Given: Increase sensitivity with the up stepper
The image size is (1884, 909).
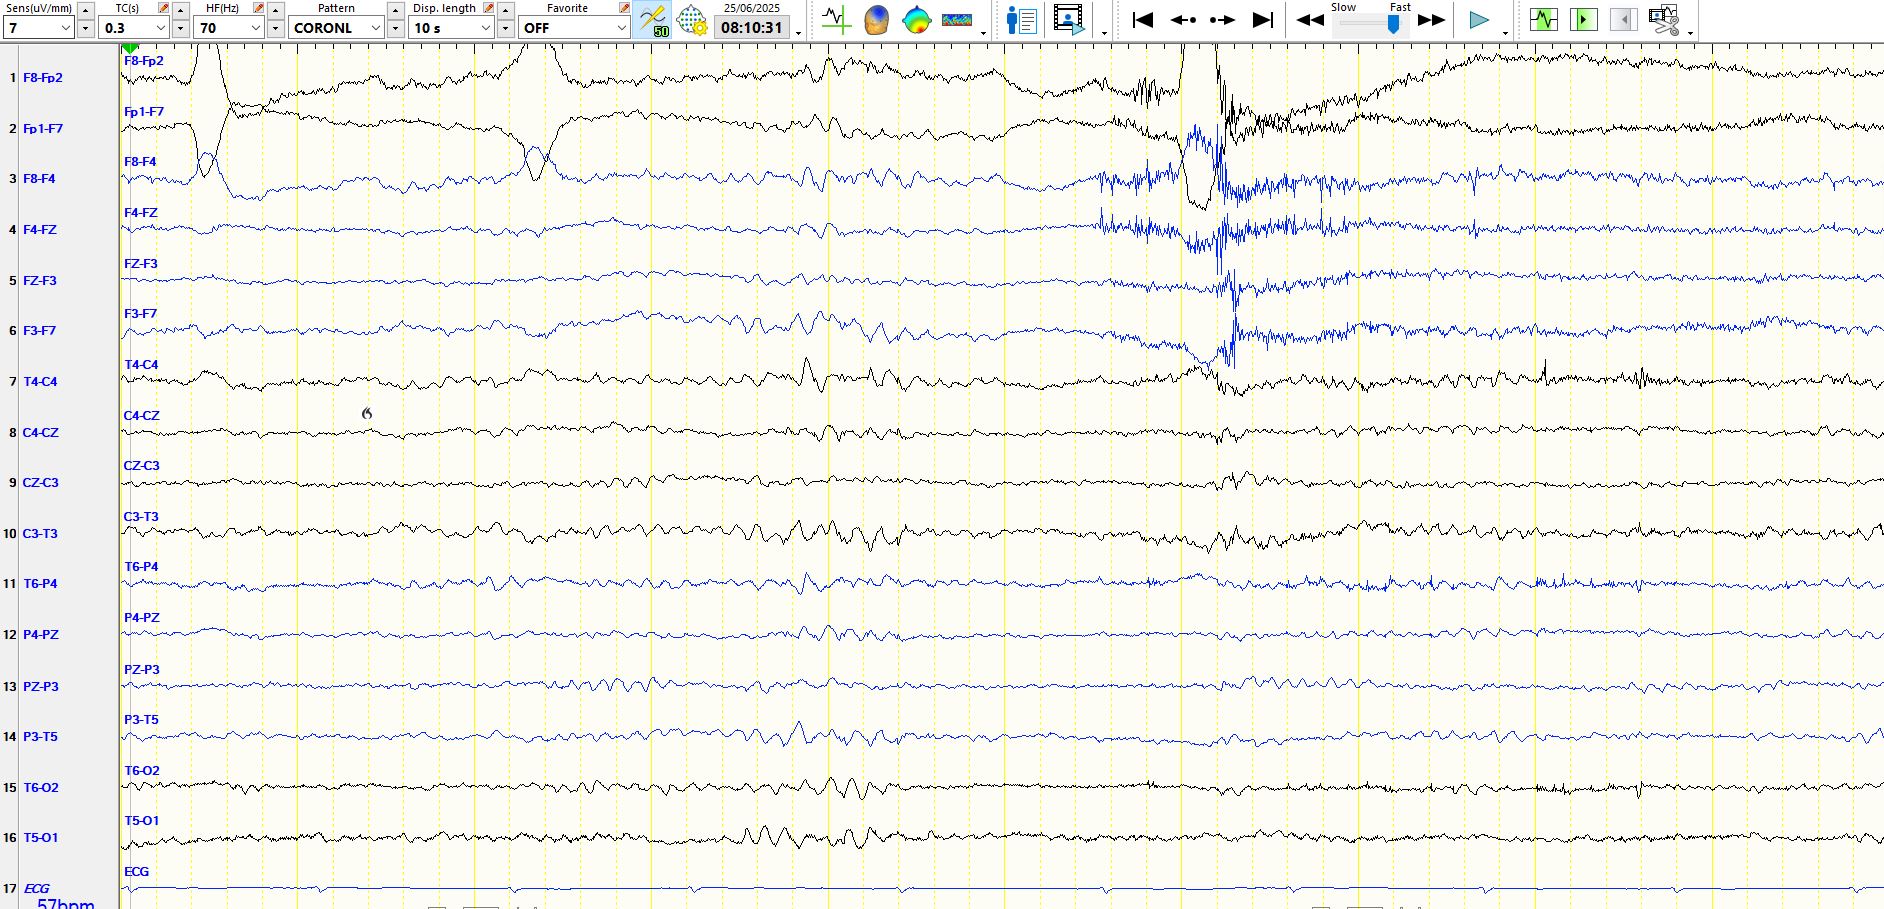Looking at the screenshot, I should (x=86, y=9).
